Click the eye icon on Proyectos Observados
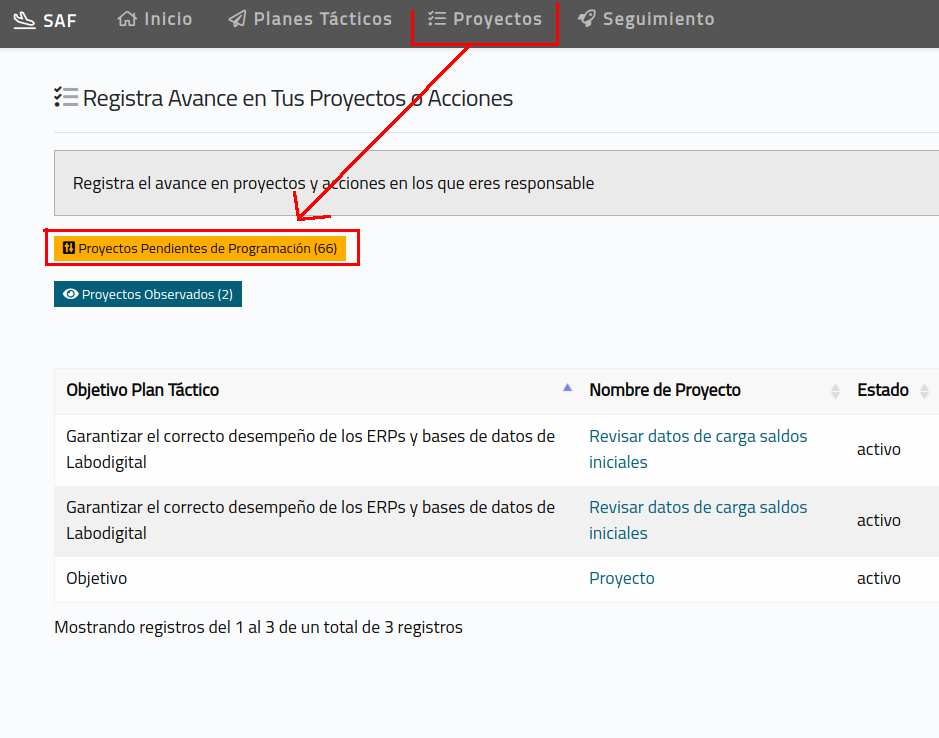The width and height of the screenshot is (939, 738). [x=71, y=294]
